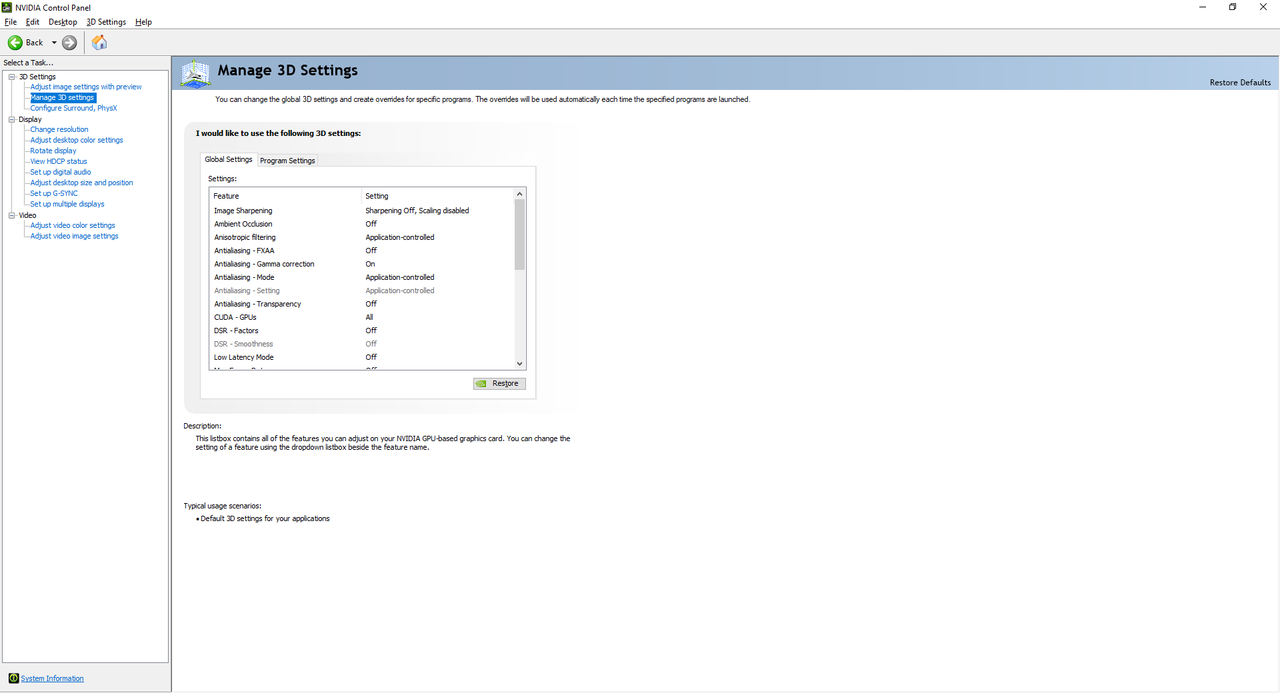Open Rotate display page

(53, 150)
